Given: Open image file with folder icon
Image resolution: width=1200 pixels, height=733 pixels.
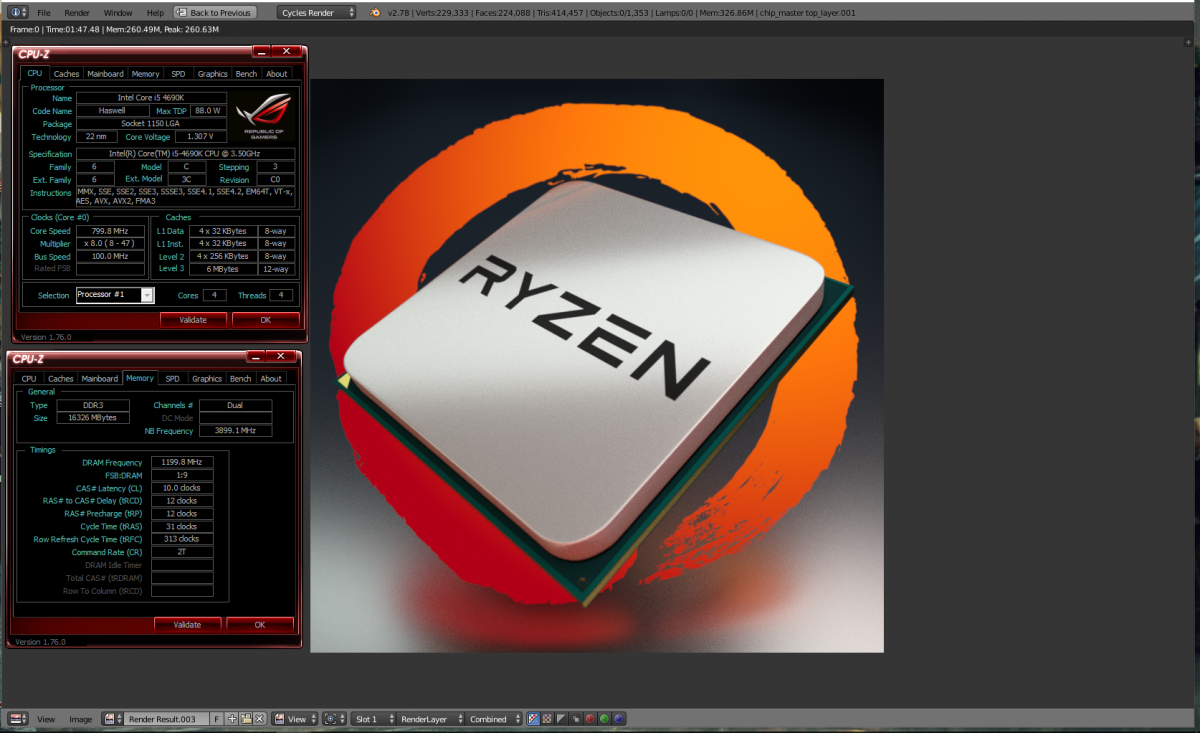Looking at the screenshot, I should click(x=246, y=718).
